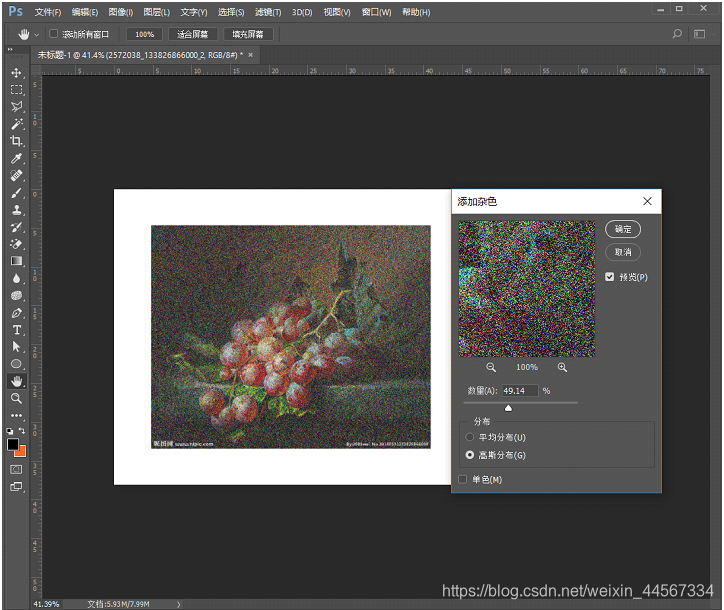This screenshot has height=610, width=724.
Task: Click the 填充屏幕 button
Action: [x=248, y=34]
